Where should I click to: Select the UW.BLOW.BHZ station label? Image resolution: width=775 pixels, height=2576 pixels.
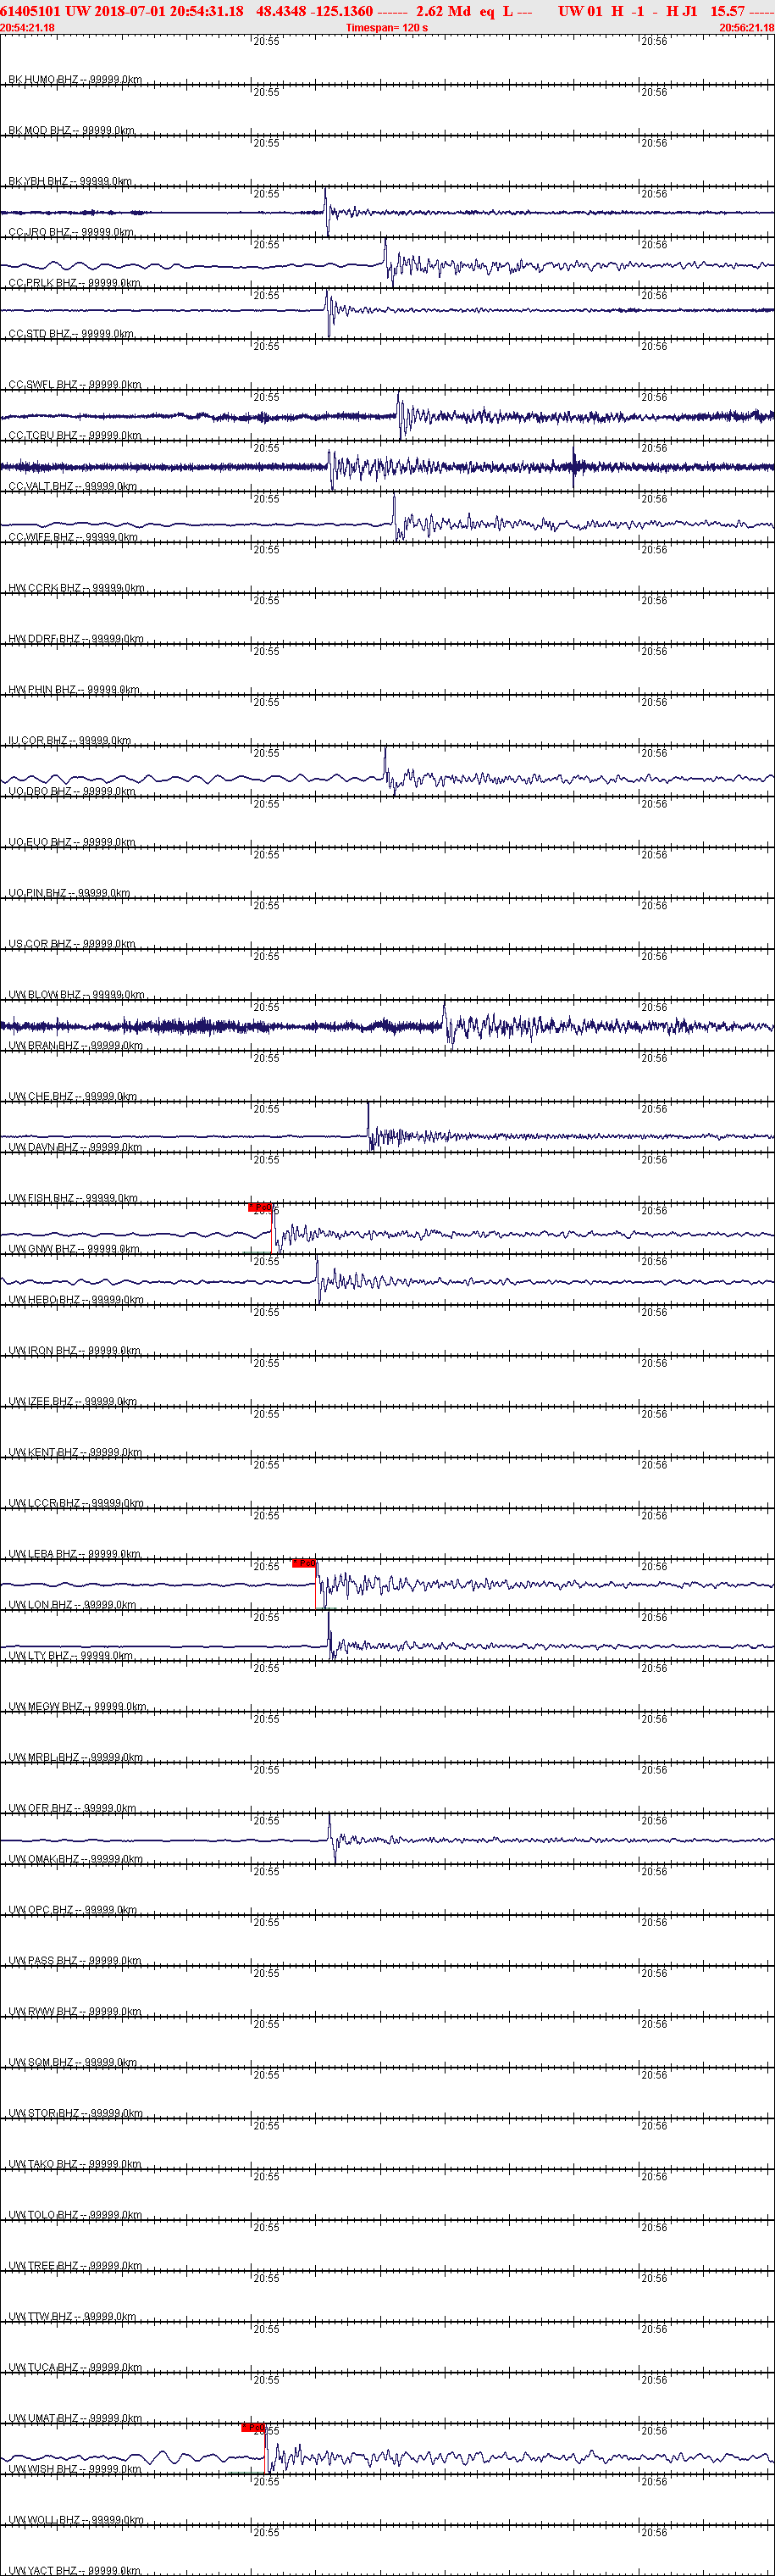76,995
